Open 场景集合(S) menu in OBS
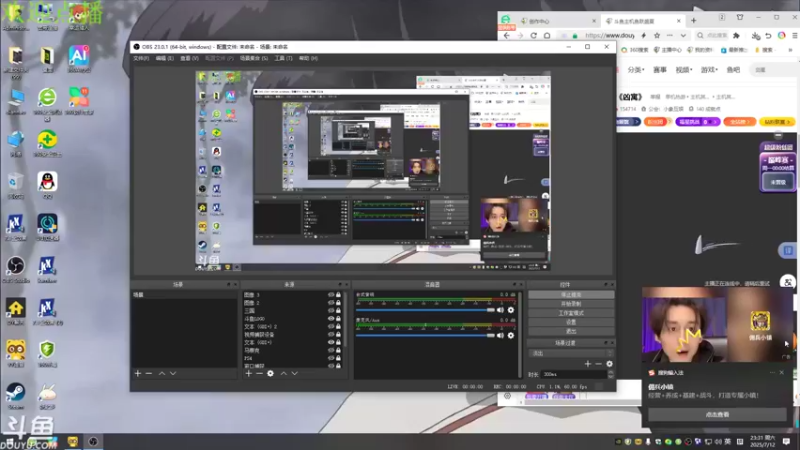800x450 pixels. pyautogui.click(x=254, y=59)
